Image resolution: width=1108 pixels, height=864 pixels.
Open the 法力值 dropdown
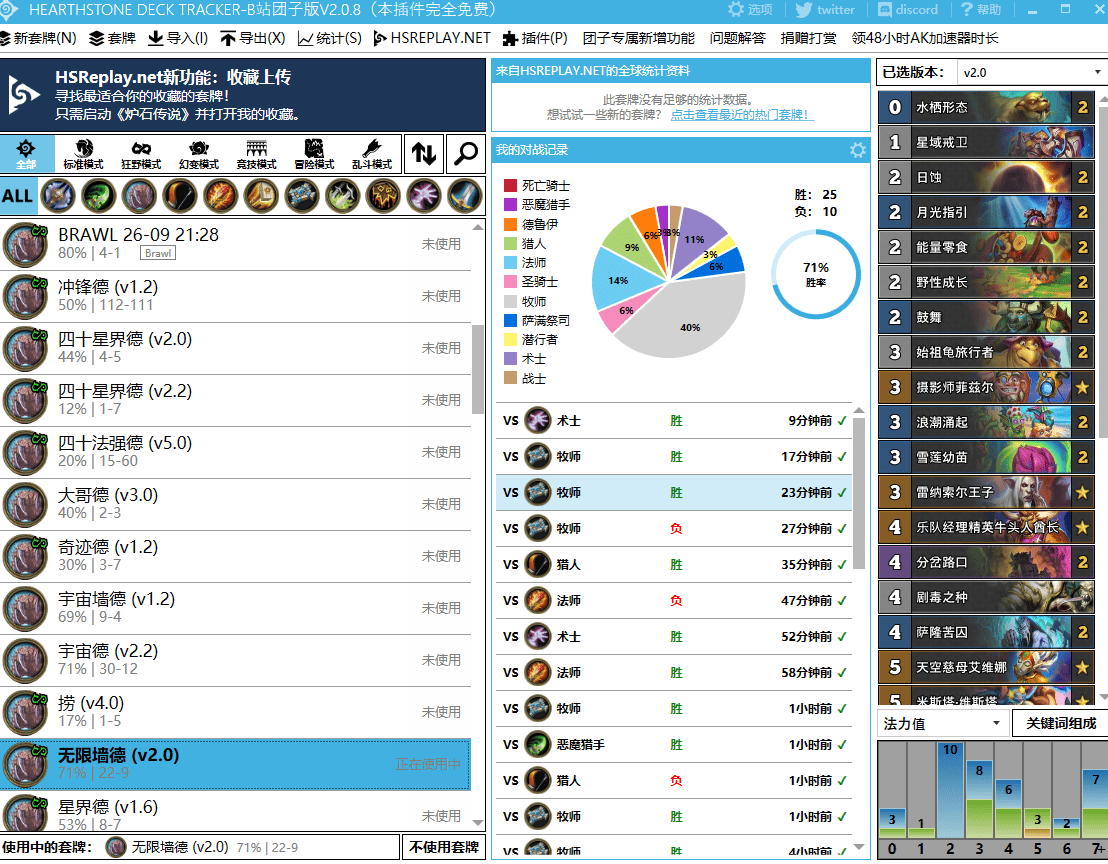point(942,723)
